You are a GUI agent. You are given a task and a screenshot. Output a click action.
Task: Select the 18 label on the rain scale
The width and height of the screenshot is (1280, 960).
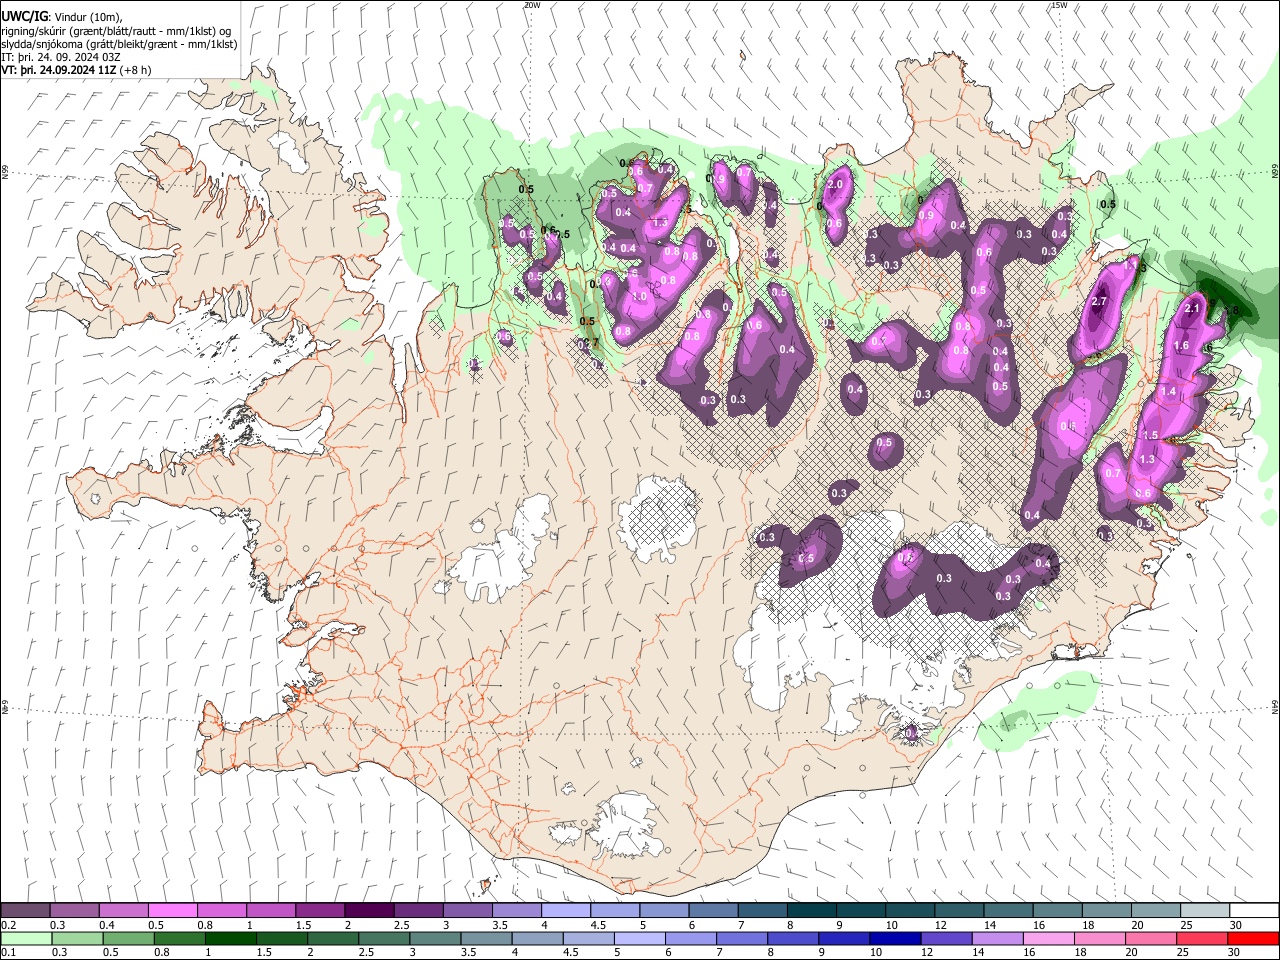click(x=1081, y=952)
